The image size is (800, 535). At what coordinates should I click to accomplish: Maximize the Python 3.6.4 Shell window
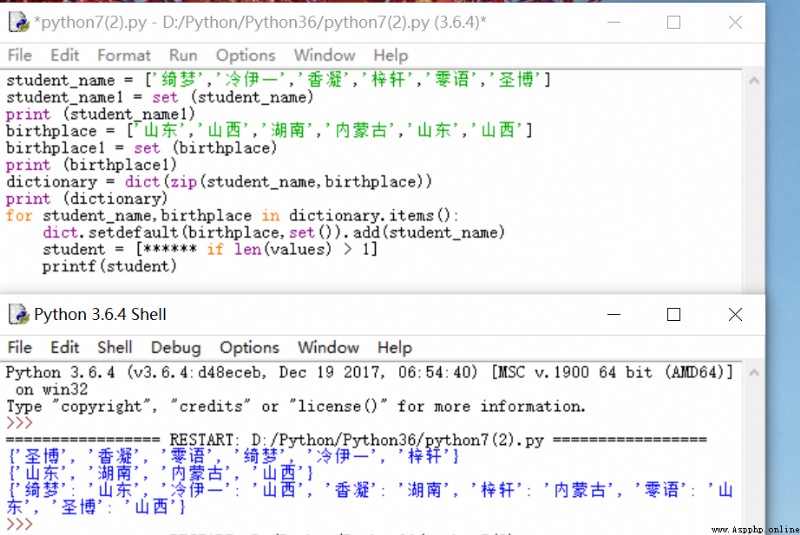pyautogui.click(x=673, y=314)
